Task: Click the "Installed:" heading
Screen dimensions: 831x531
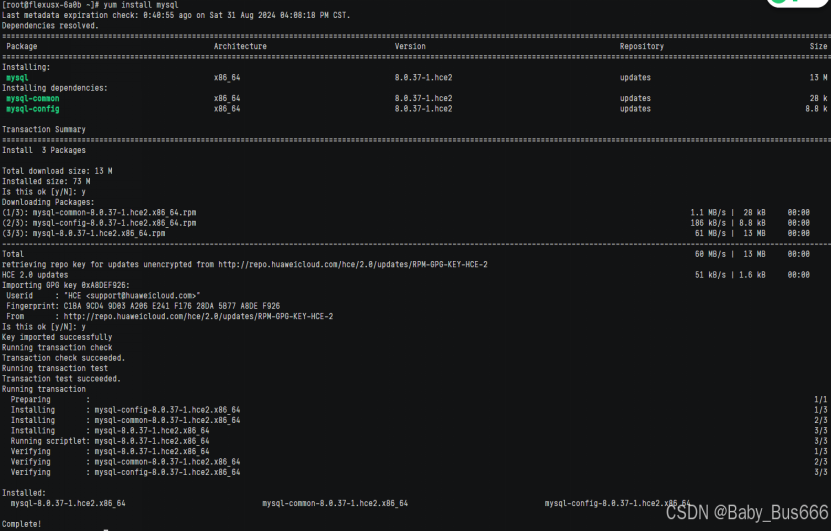Action: [x=24, y=493]
